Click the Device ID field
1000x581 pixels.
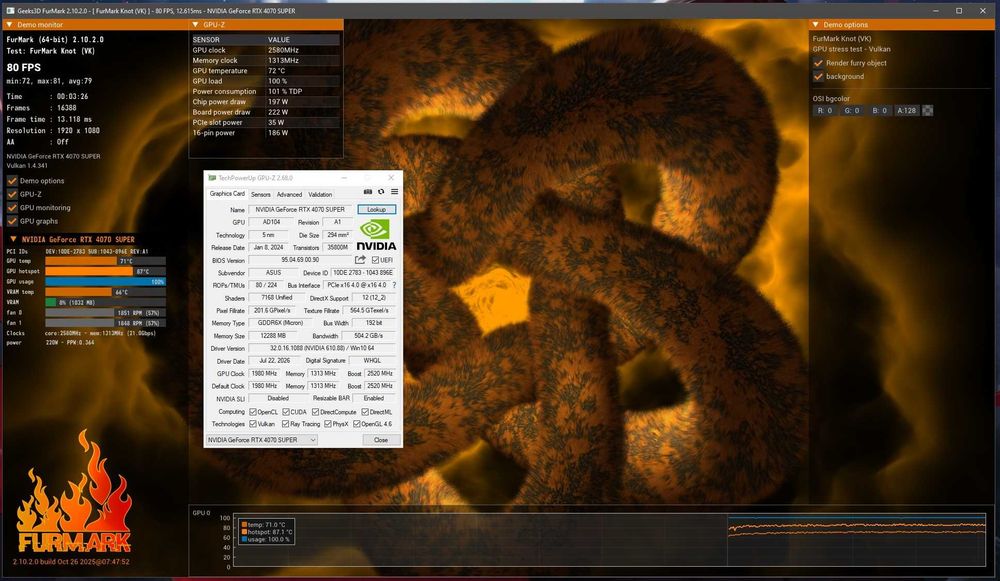coord(363,273)
